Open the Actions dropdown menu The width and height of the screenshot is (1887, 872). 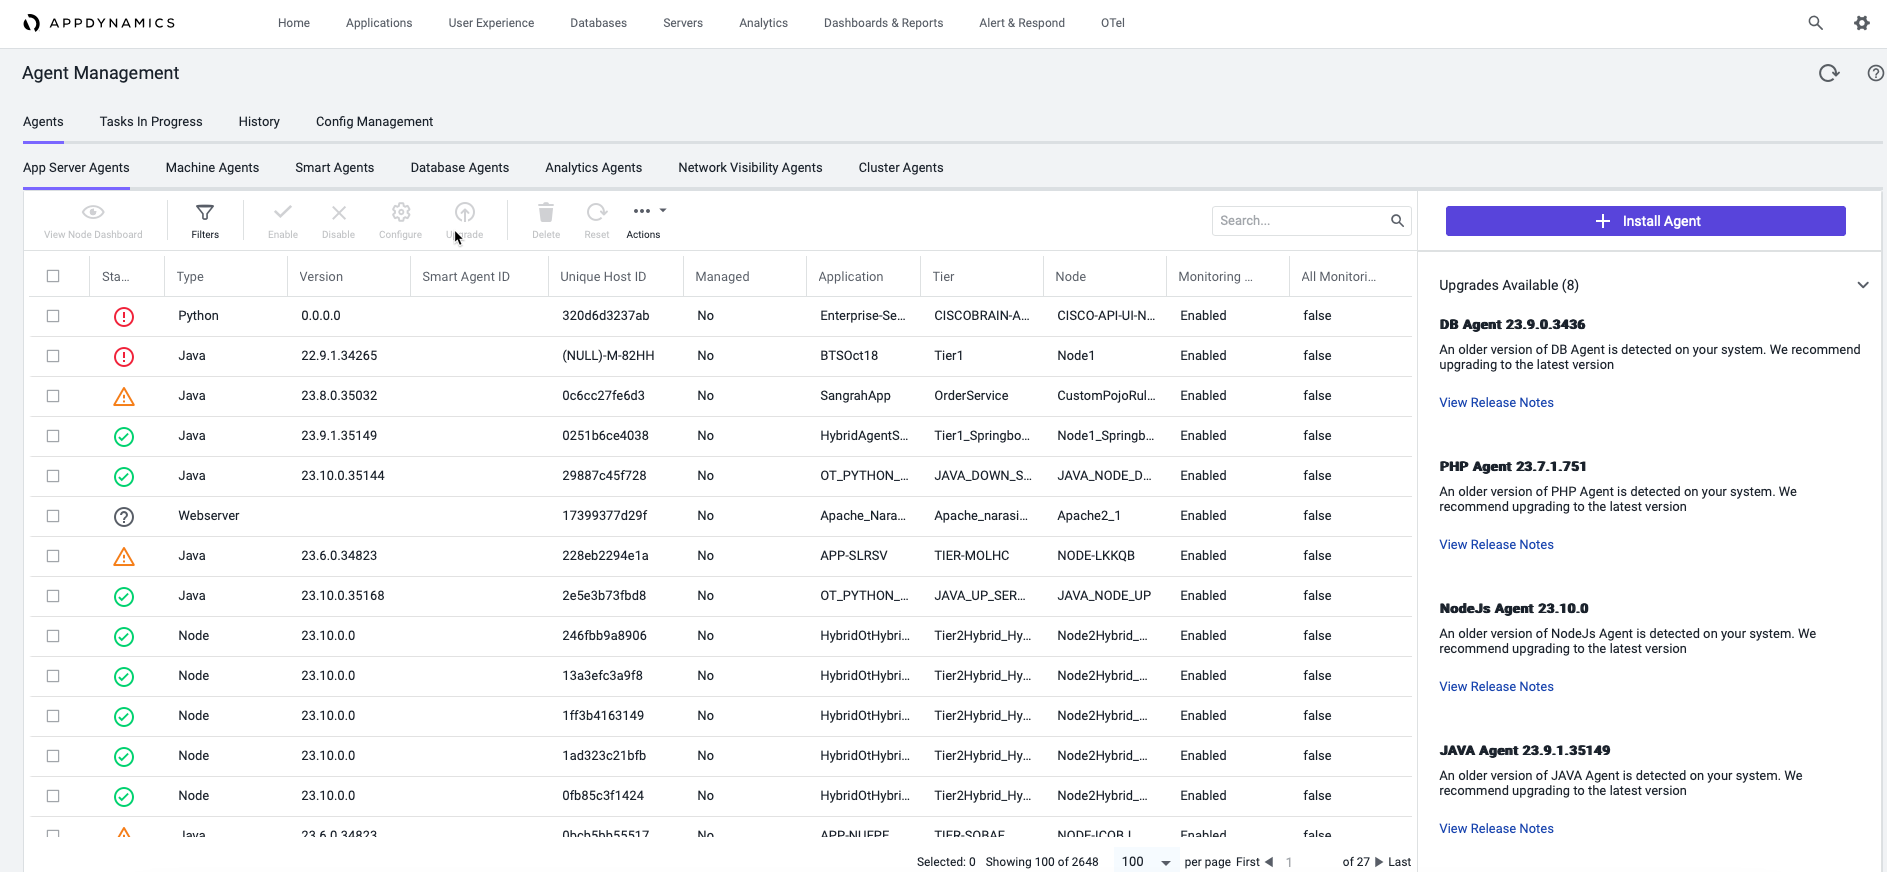pyautogui.click(x=649, y=220)
